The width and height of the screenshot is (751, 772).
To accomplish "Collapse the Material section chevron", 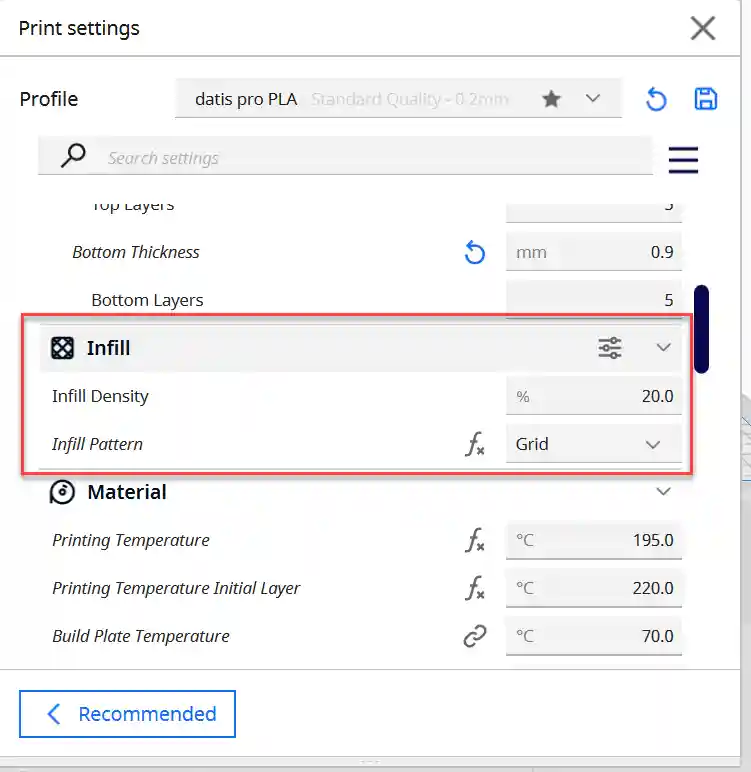I will pyautogui.click(x=663, y=491).
